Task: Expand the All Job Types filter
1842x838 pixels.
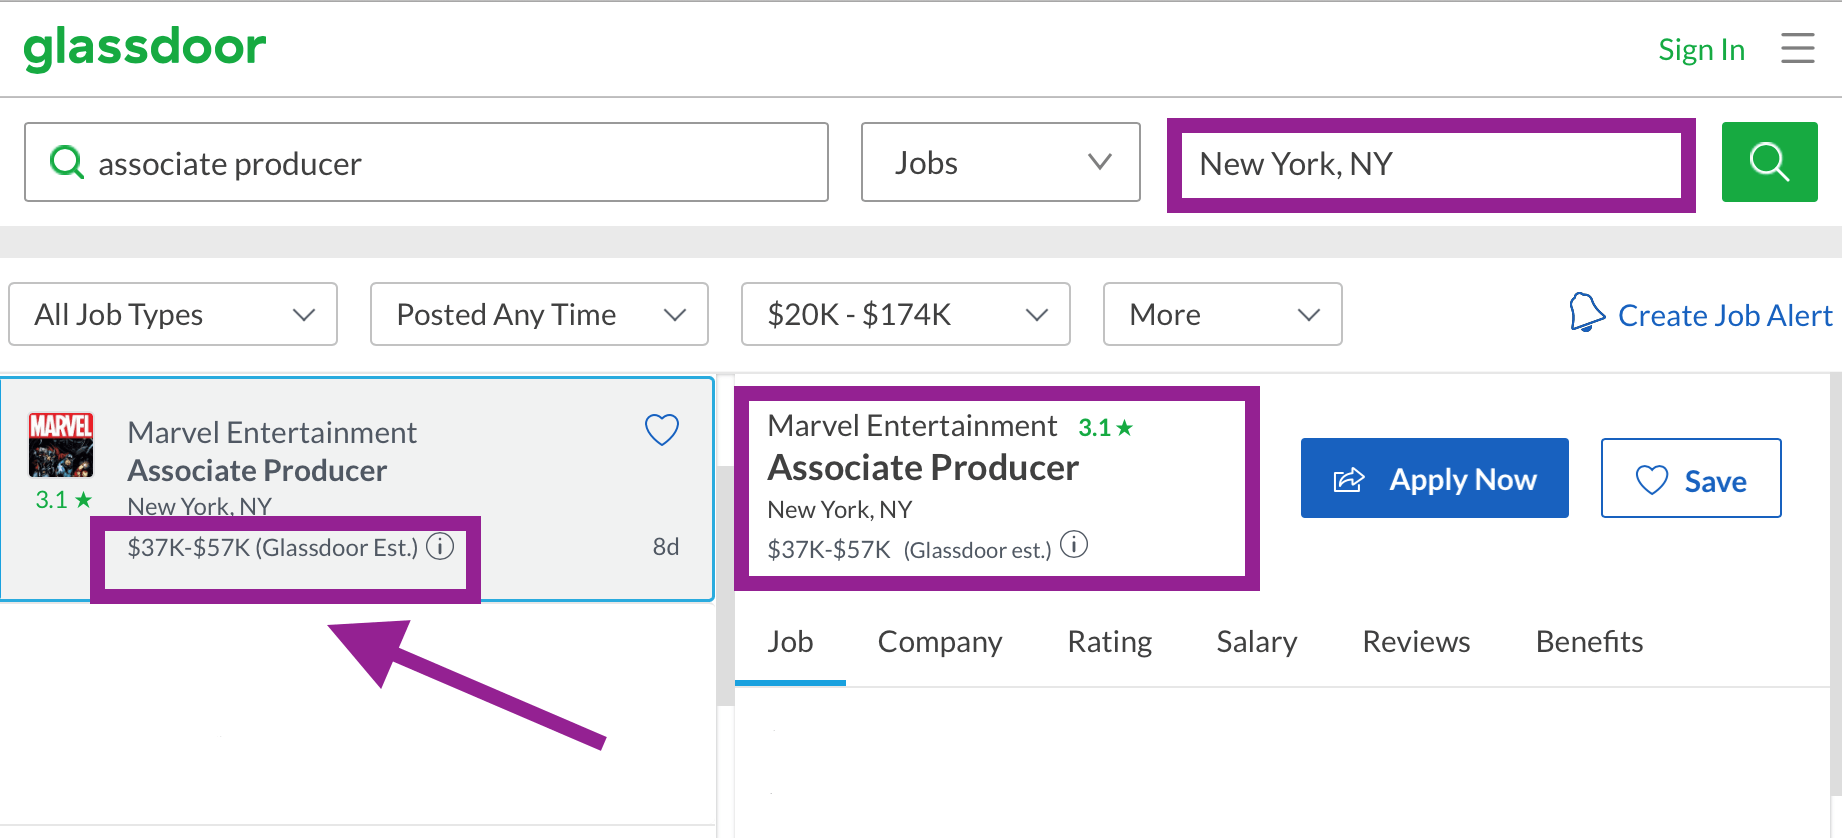Action: [173, 314]
